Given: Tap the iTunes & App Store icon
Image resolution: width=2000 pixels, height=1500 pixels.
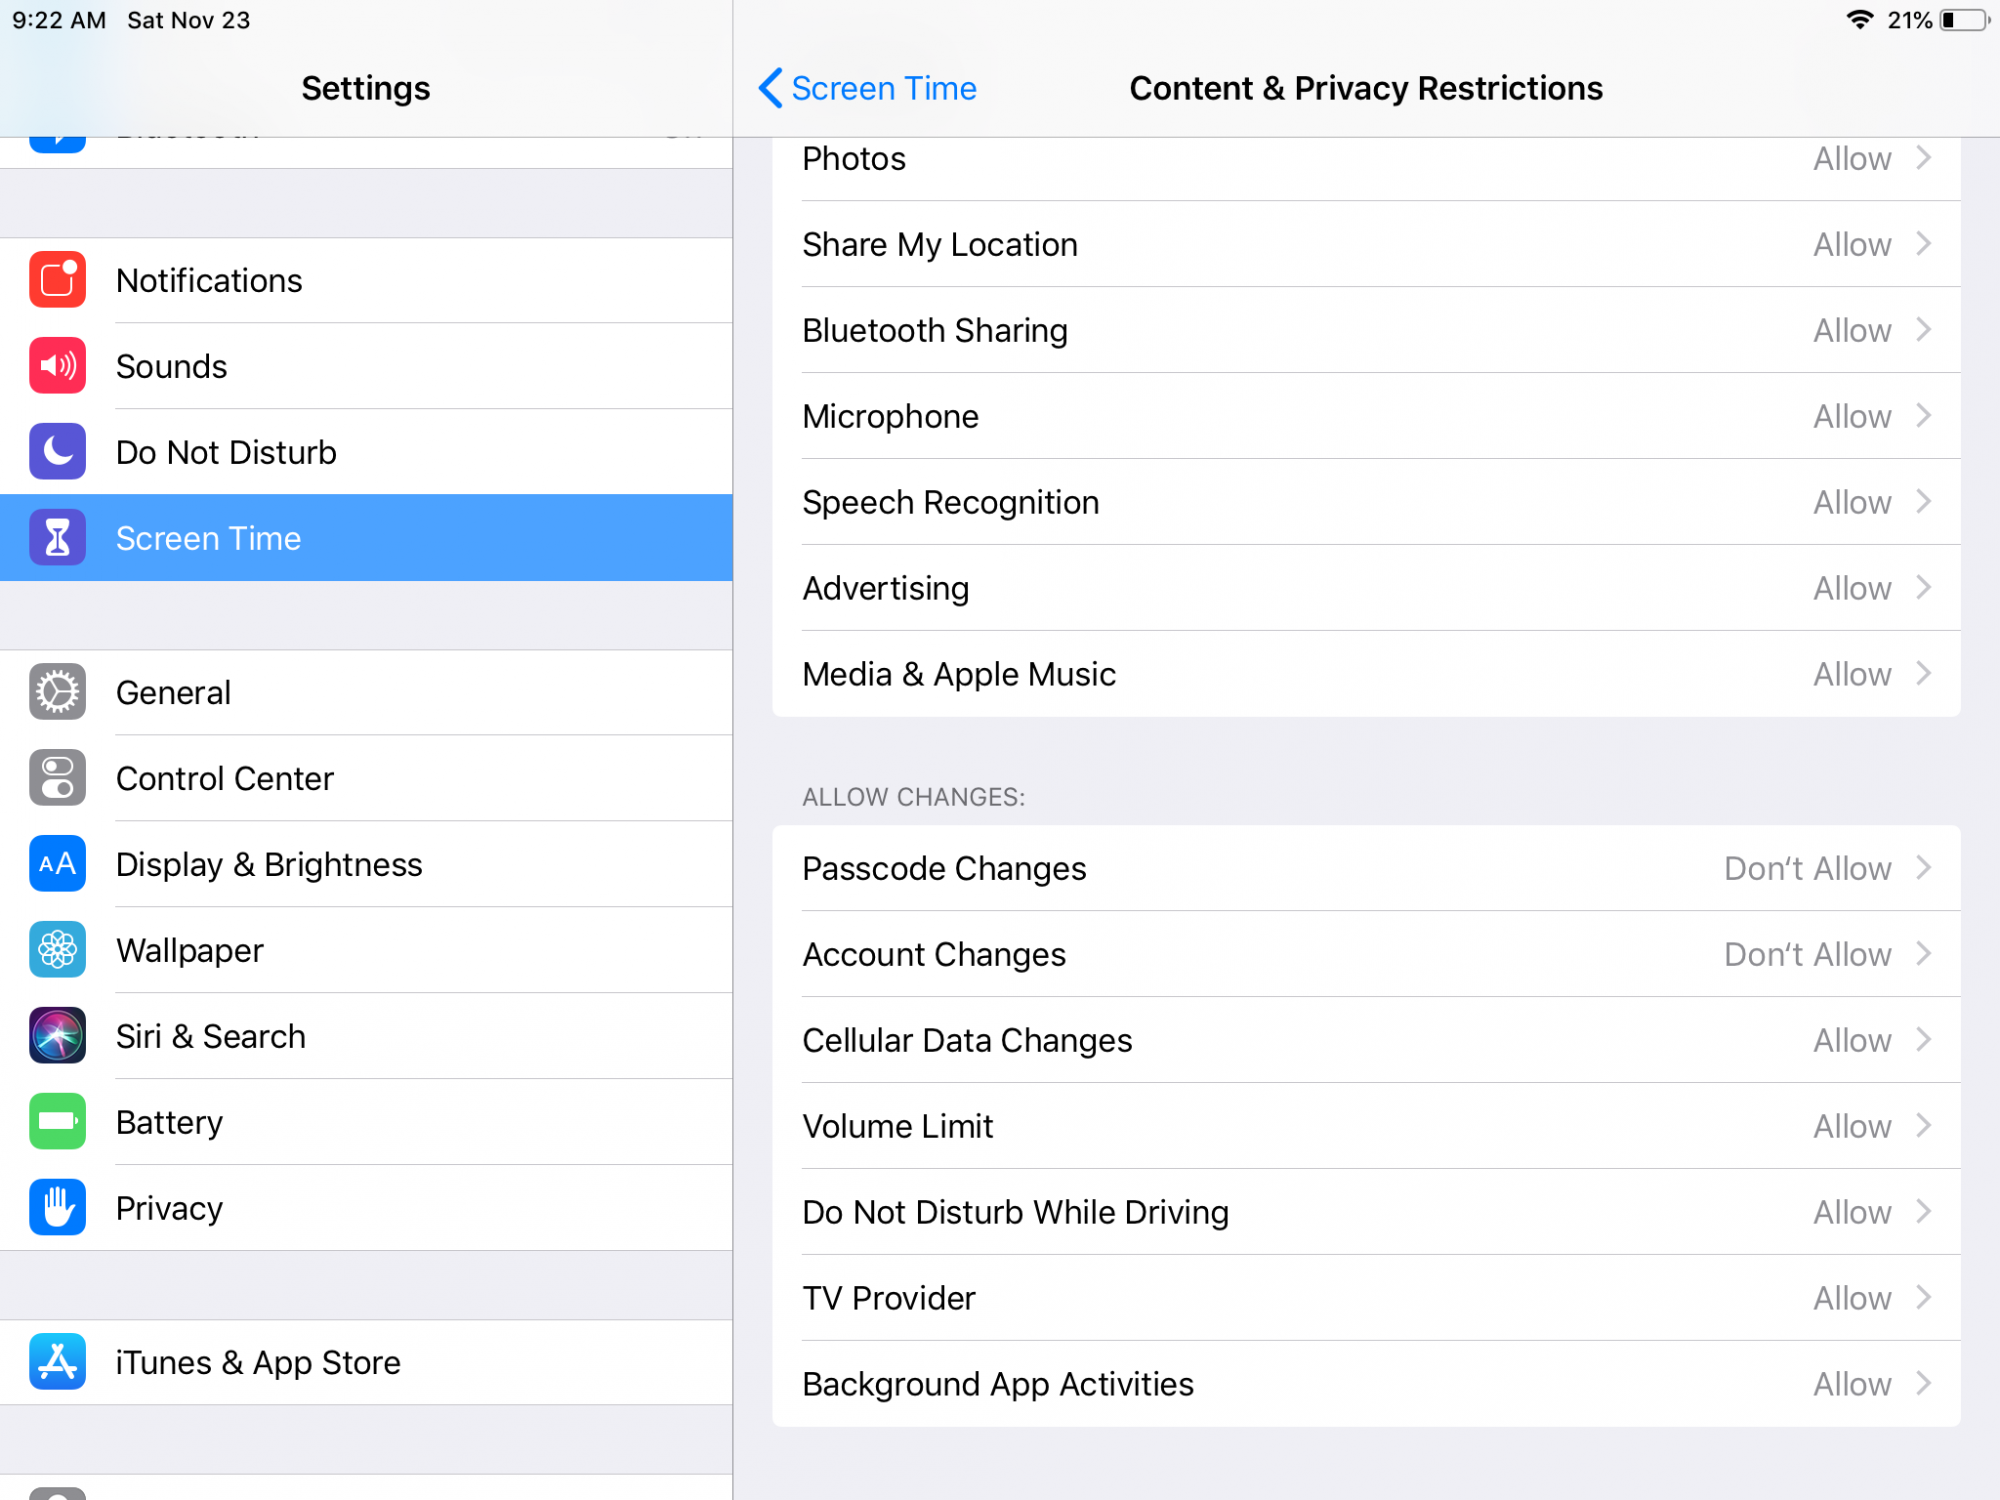Looking at the screenshot, I should (x=57, y=1362).
